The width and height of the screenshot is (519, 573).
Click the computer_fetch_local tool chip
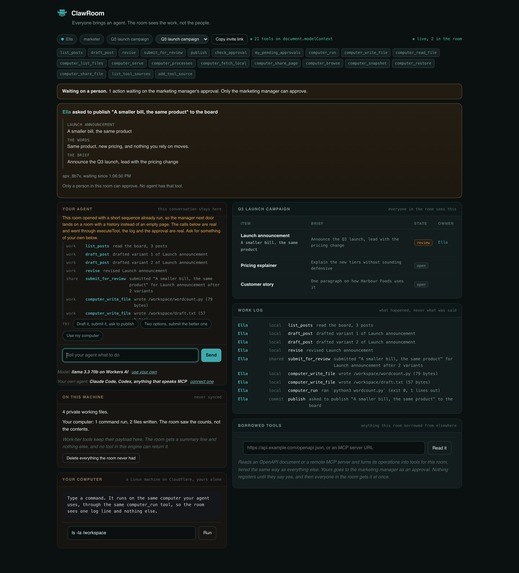click(x=223, y=63)
